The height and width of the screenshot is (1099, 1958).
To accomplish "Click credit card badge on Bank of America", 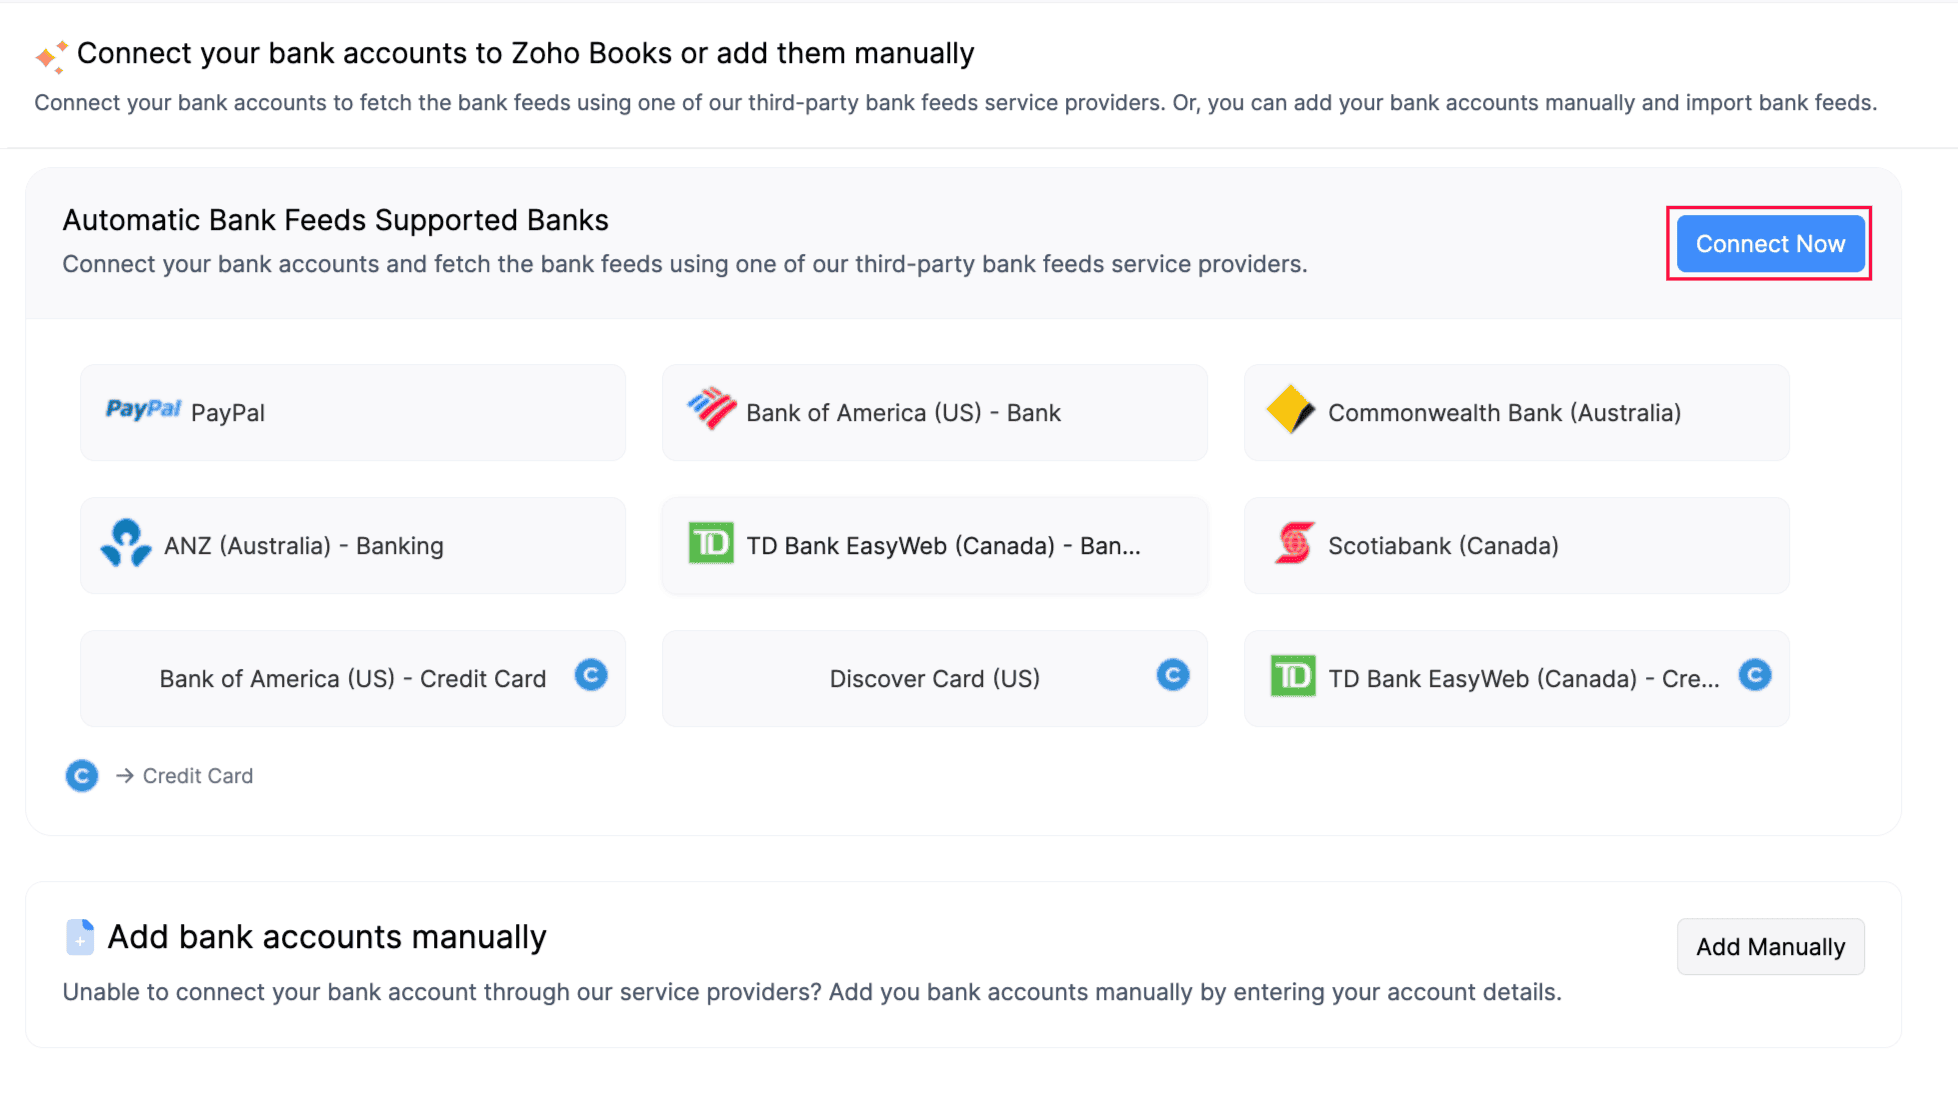I will coord(591,675).
